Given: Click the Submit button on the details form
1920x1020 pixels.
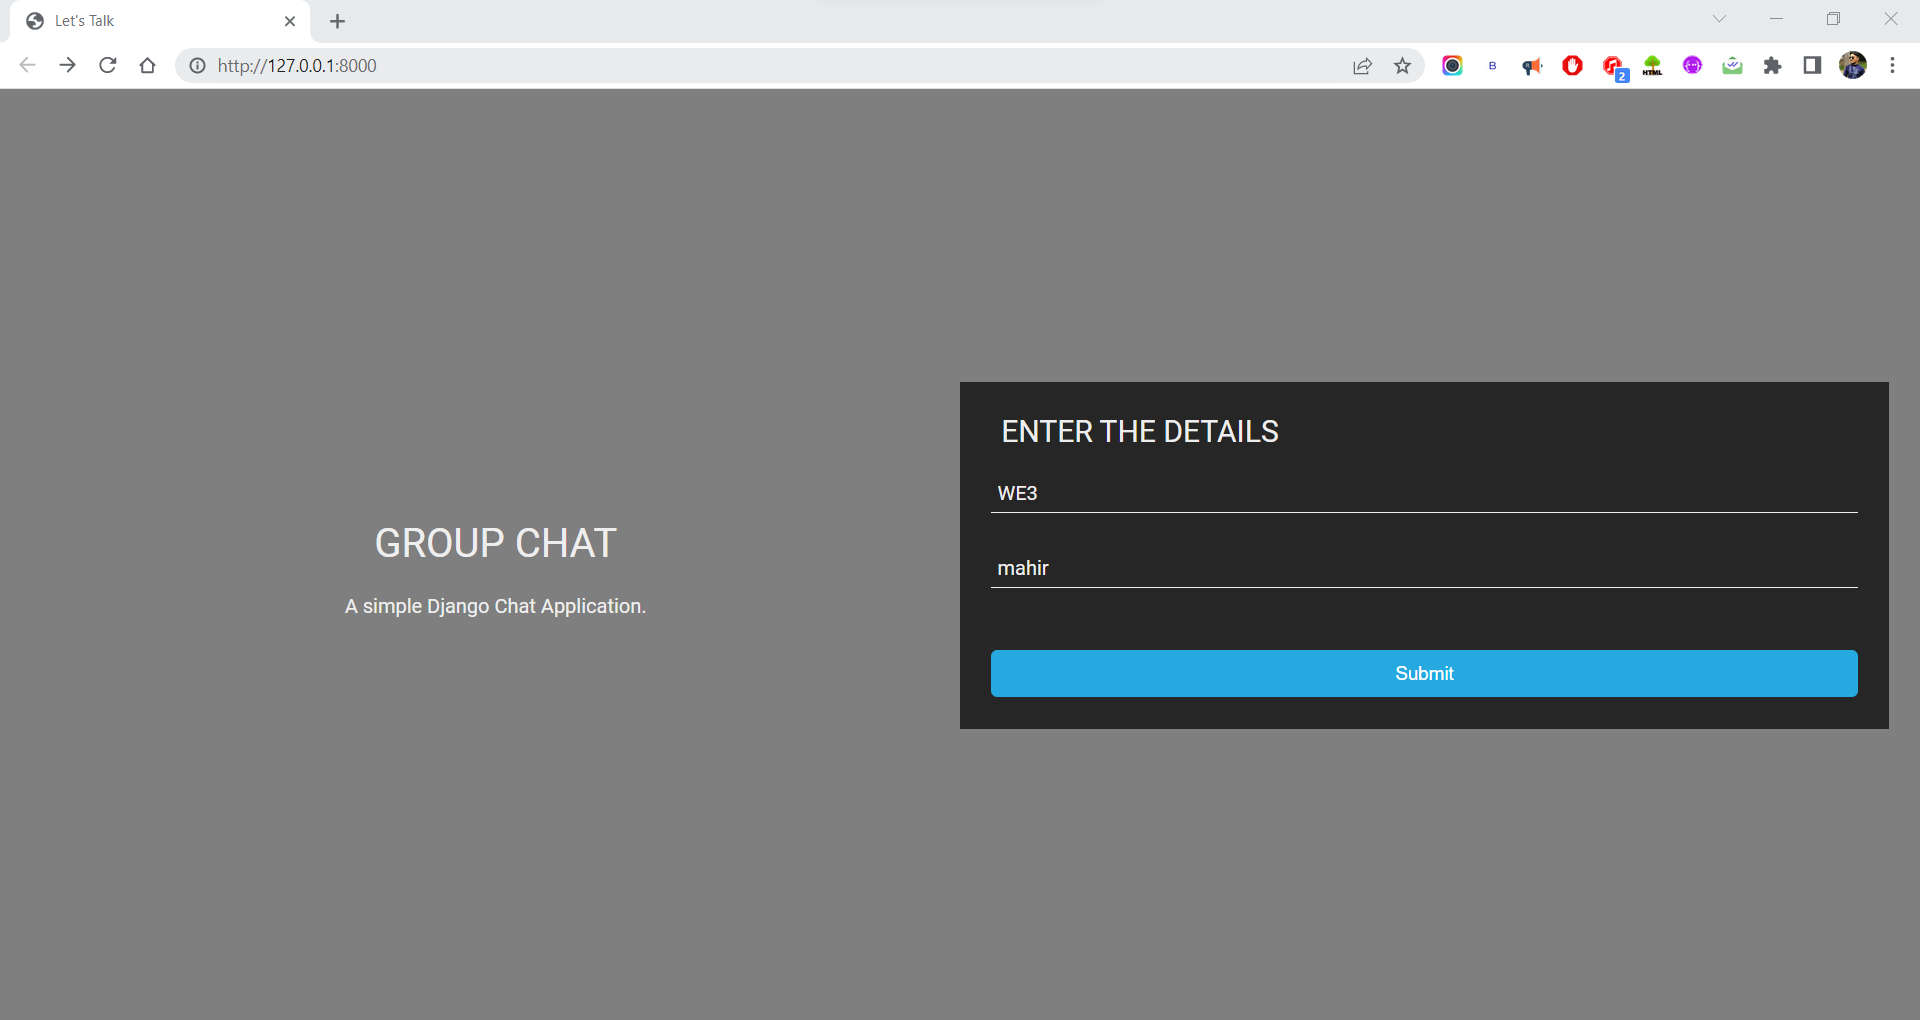Looking at the screenshot, I should (1423, 673).
